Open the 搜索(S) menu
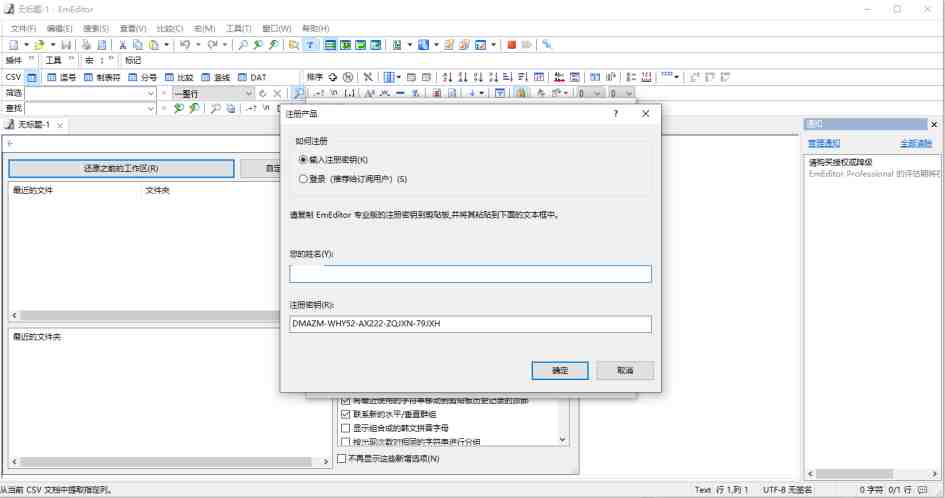Screen dimensions: 945x498 [x=96, y=28]
